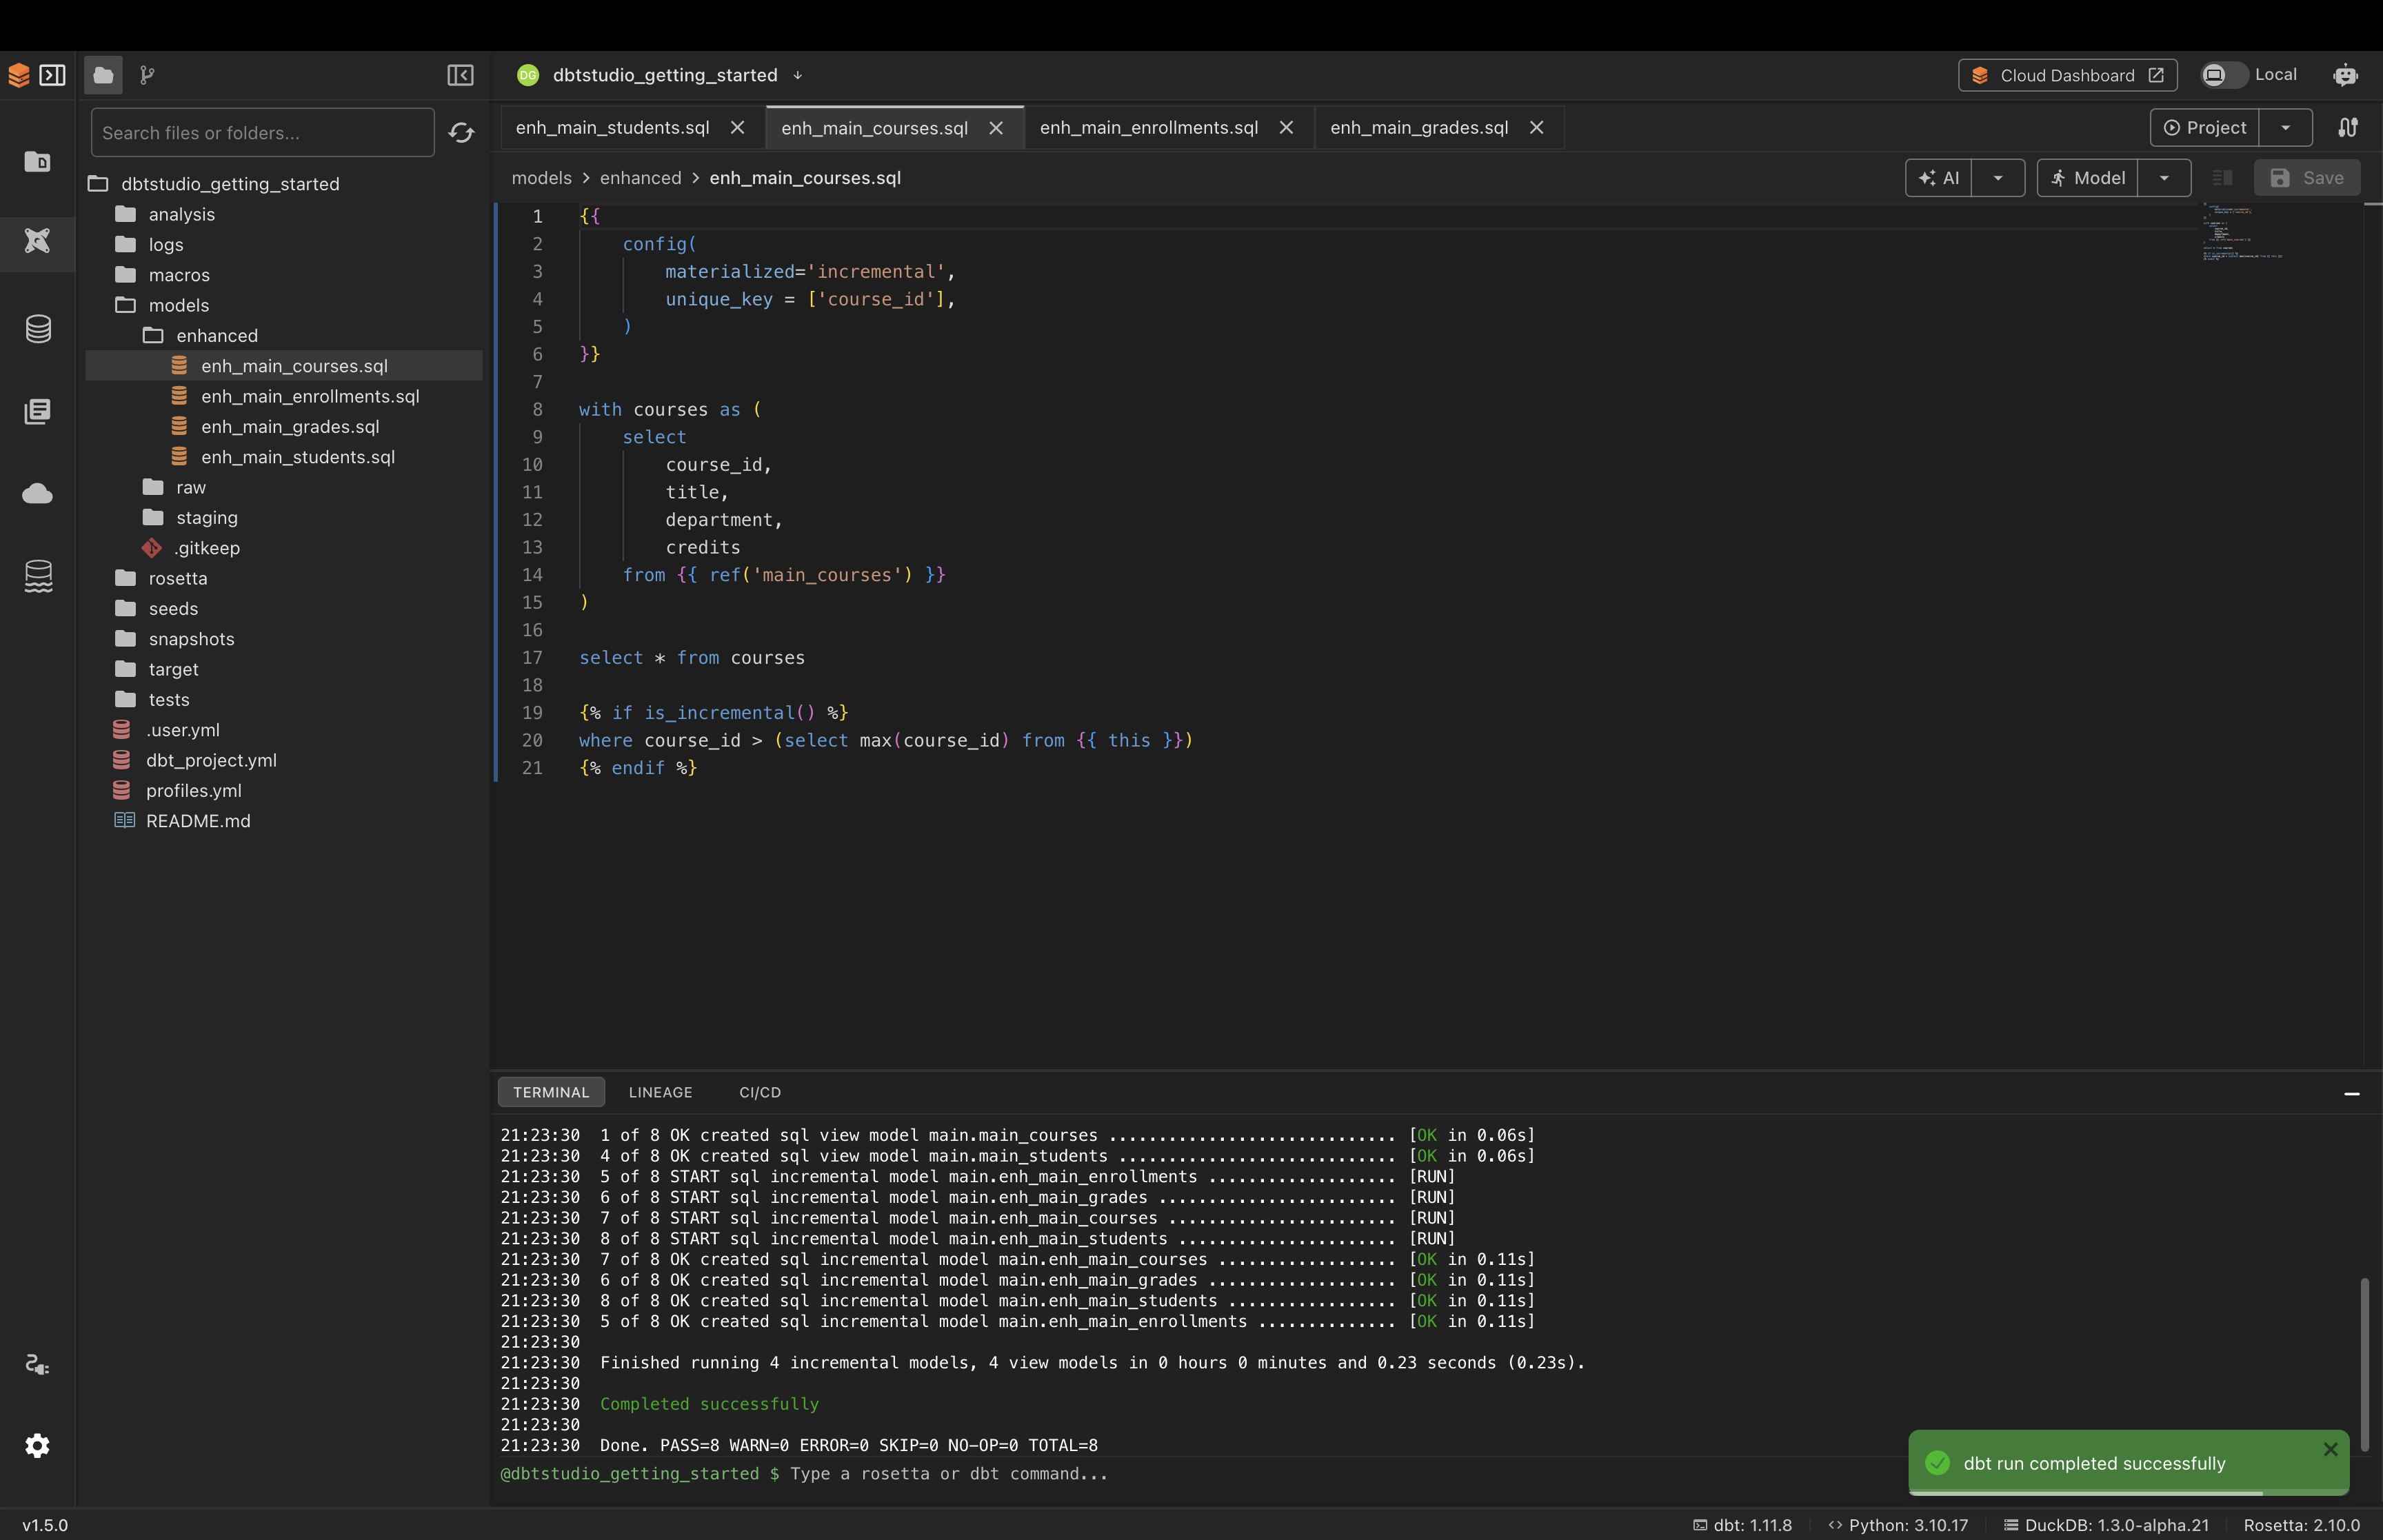The image size is (2383, 1540).
Task: Select the TERMINAL panel tab
Action: tap(551, 1092)
